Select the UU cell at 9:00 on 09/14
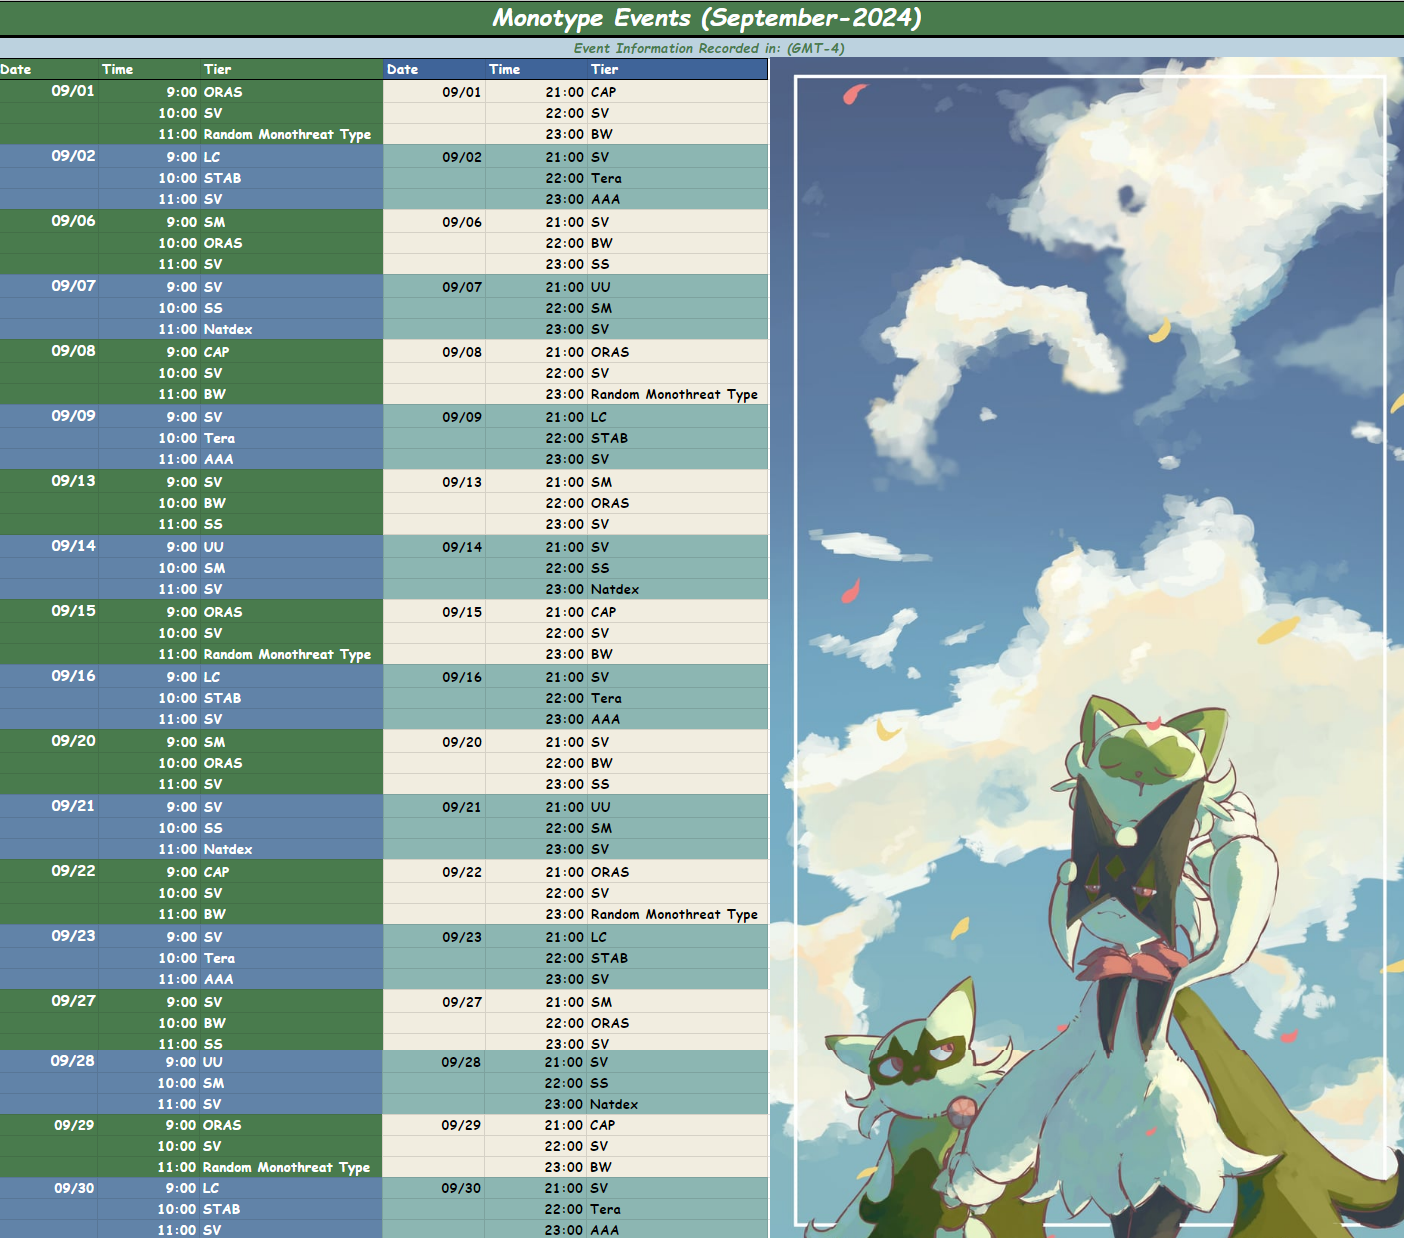This screenshot has width=1404, height=1238. [x=213, y=547]
